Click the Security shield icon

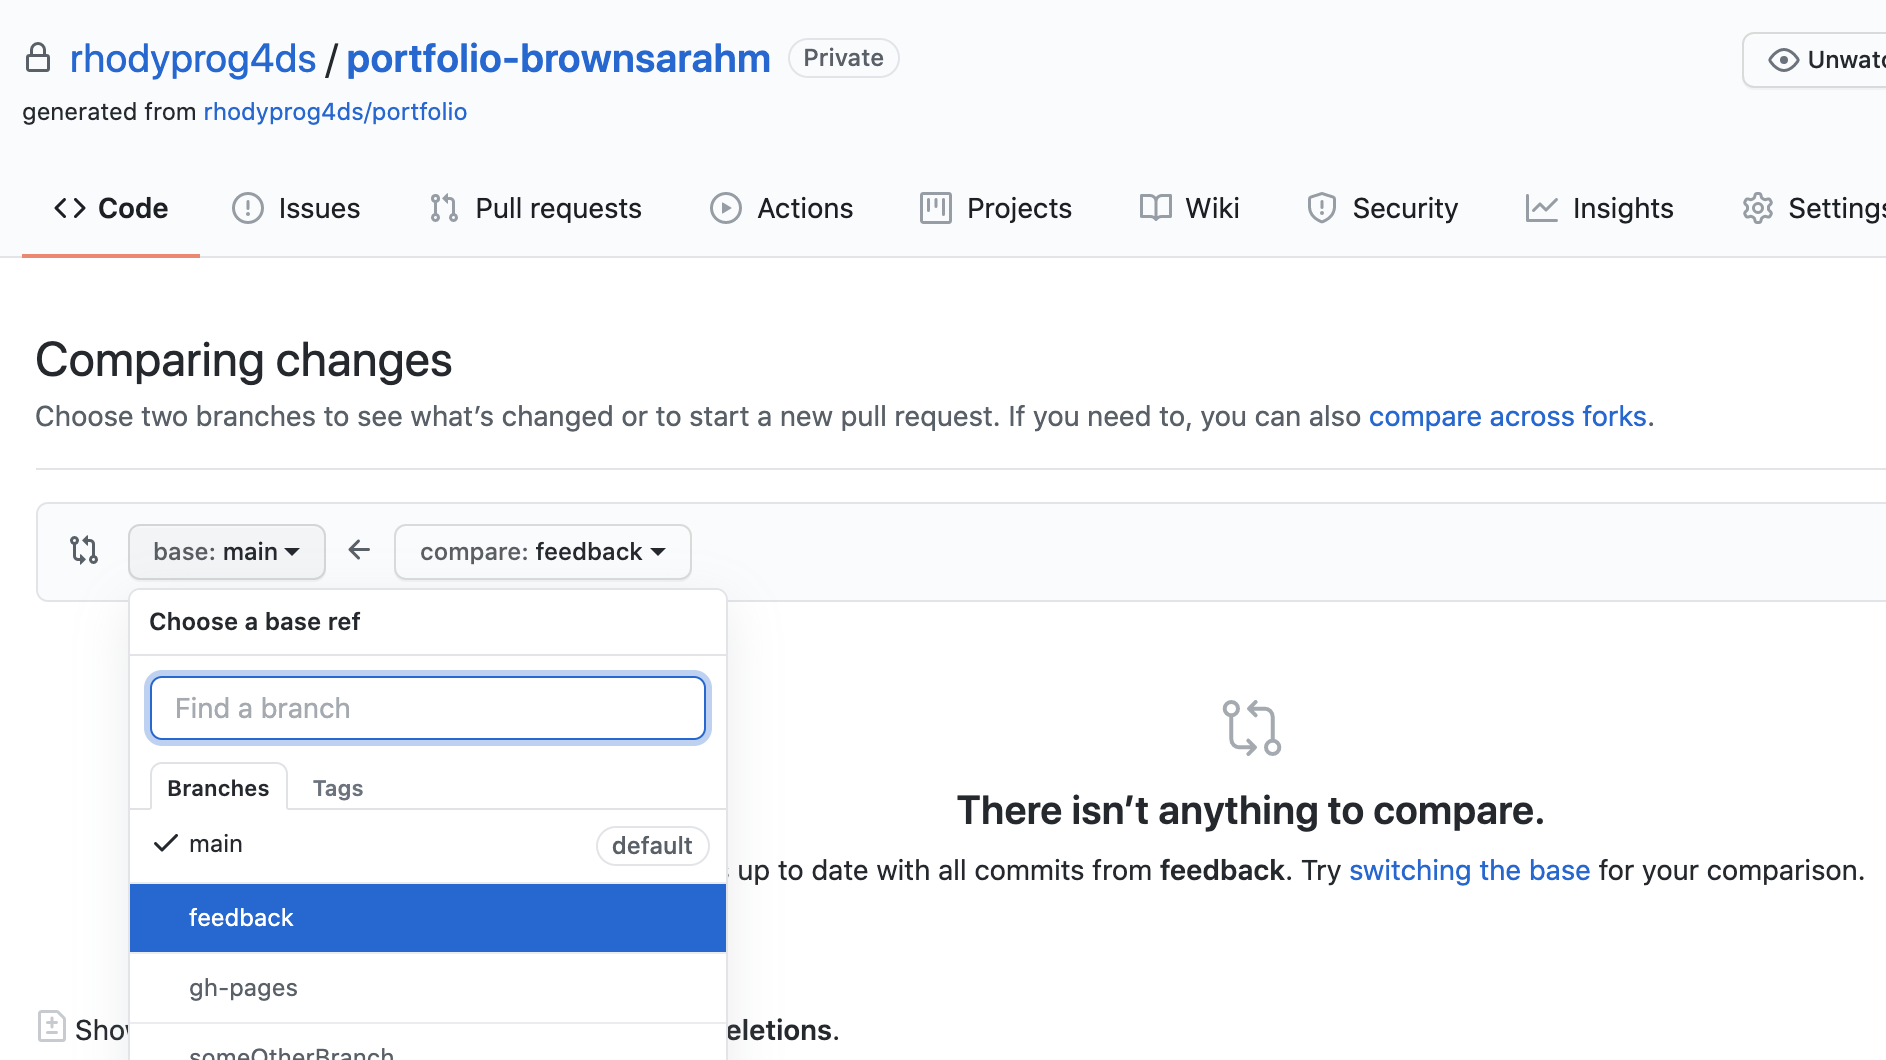(x=1321, y=208)
